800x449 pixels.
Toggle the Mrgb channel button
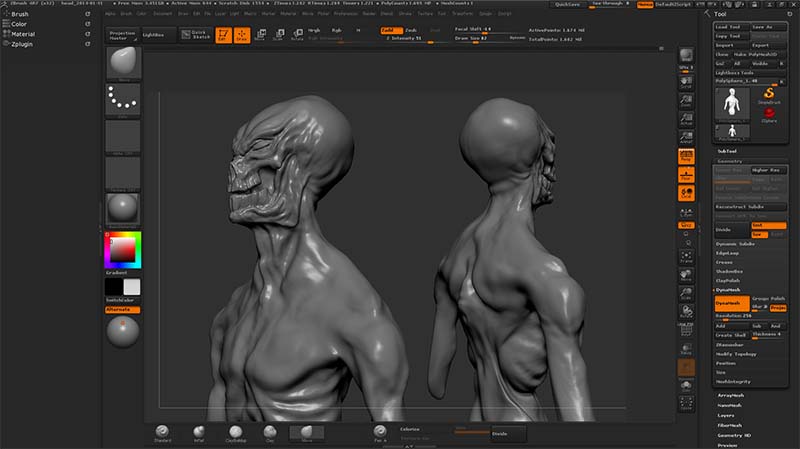[x=314, y=31]
